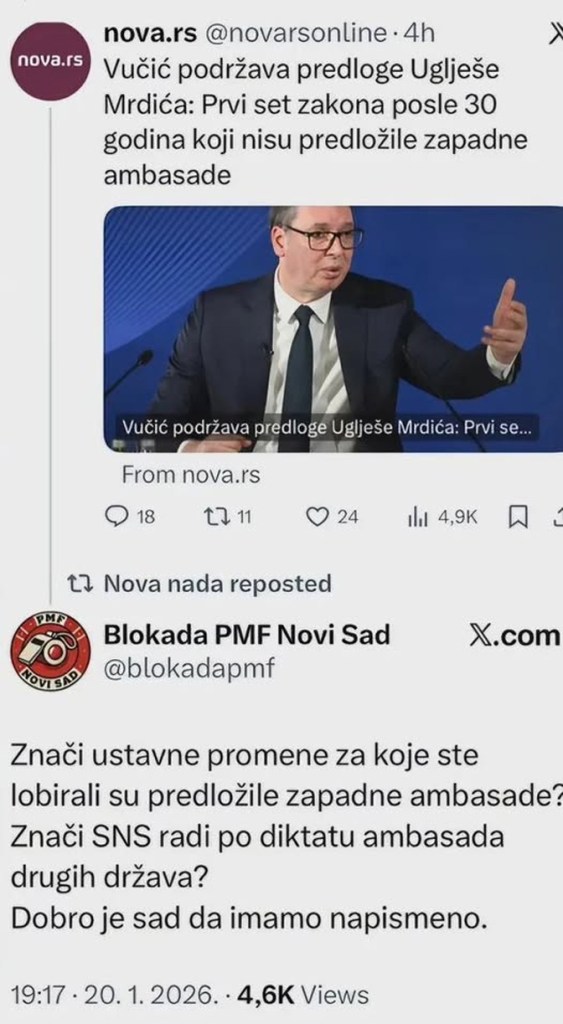Bookmark the nova.rs tweet
Image resolution: width=563 pixels, height=1024 pixels.
(518, 518)
